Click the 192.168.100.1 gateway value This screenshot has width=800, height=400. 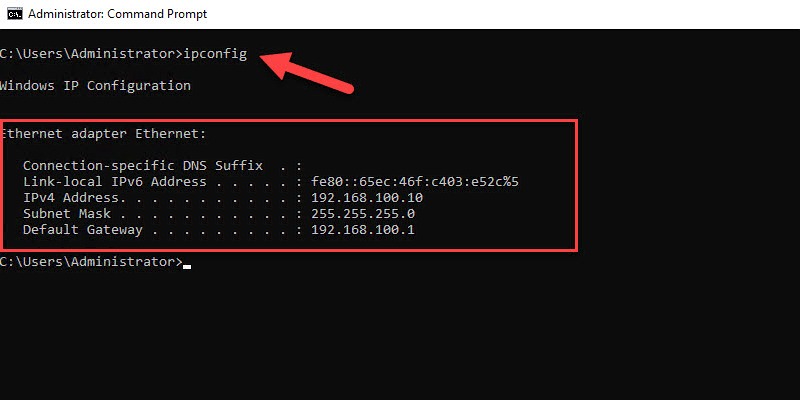pyautogui.click(x=363, y=230)
